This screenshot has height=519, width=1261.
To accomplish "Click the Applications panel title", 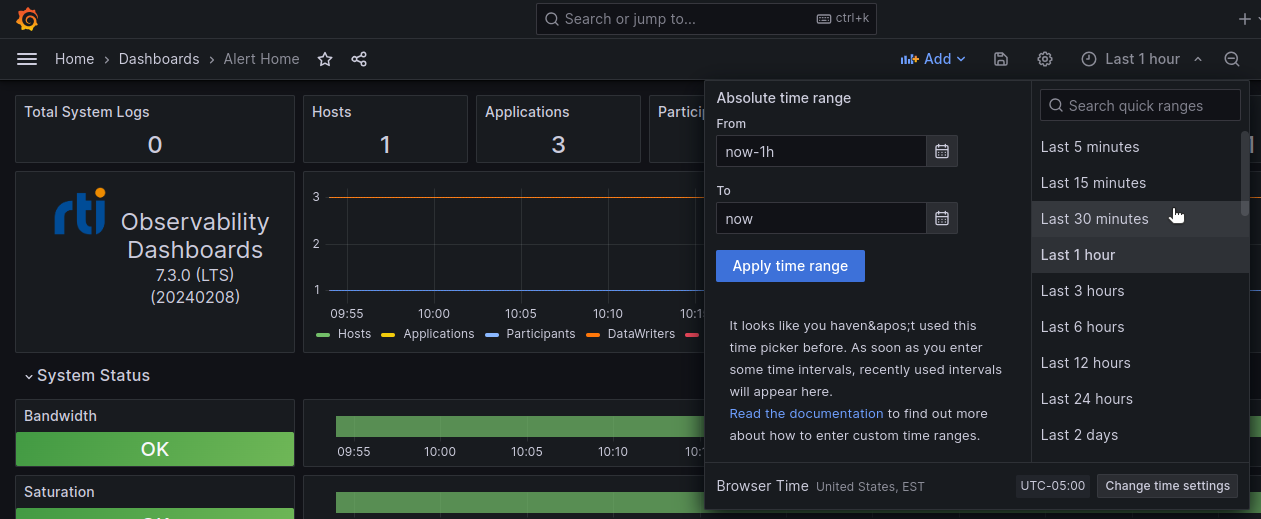I will click(527, 112).
